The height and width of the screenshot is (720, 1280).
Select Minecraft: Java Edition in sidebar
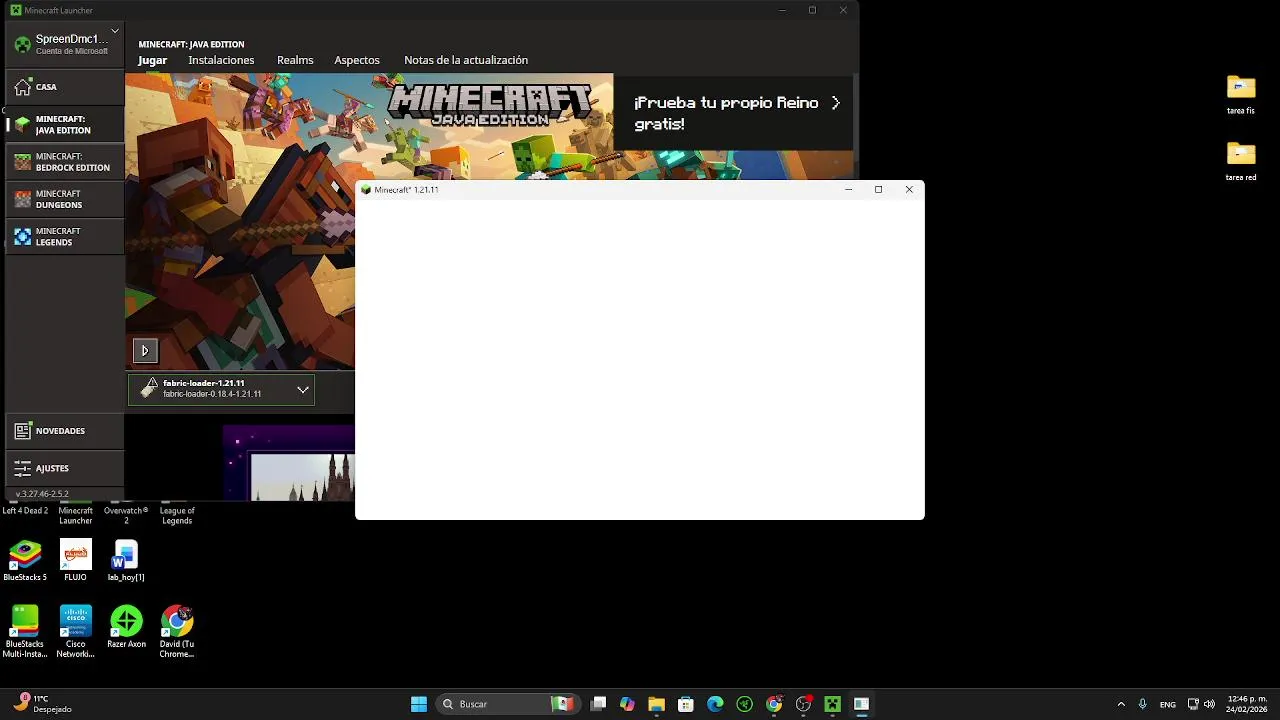(64, 125)
